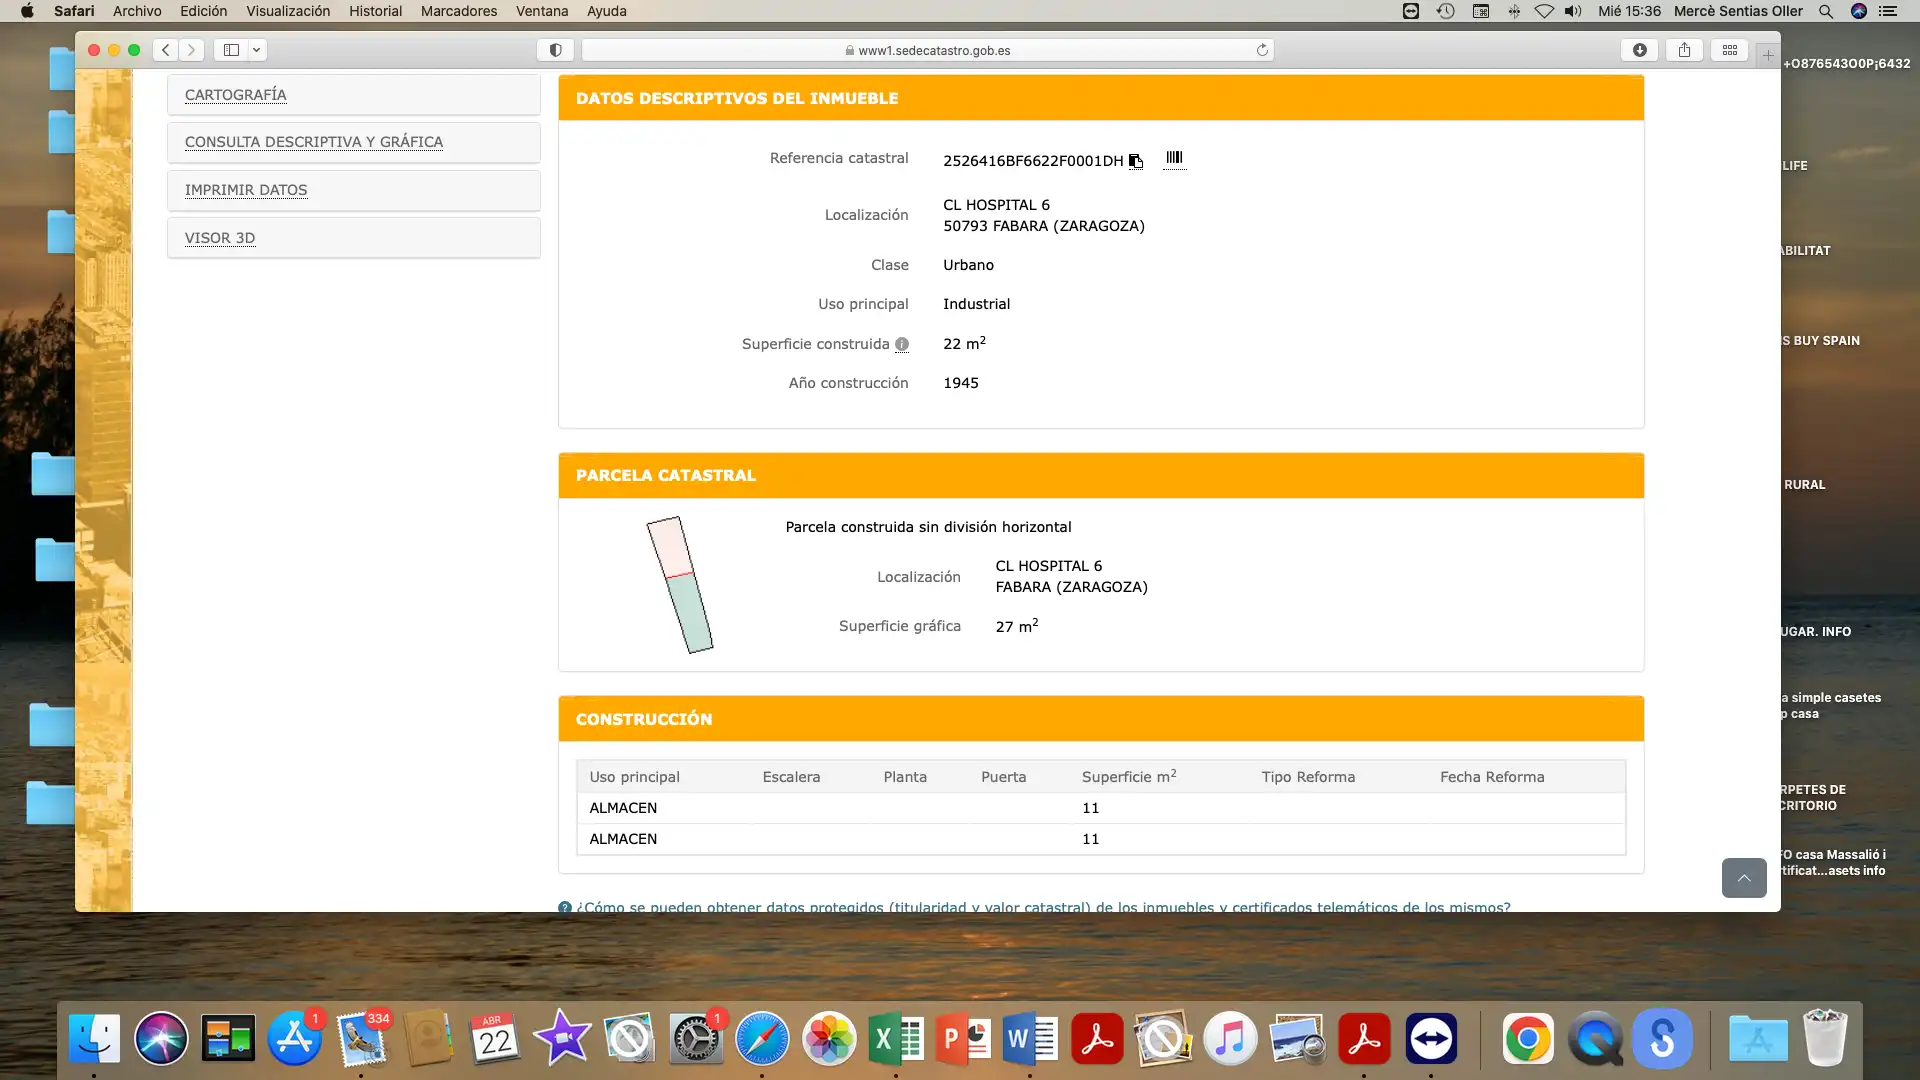Reload the catastro page
Image resolution: width=1920 pixels, height=1080 pixels.
(x=1262, y=50)
